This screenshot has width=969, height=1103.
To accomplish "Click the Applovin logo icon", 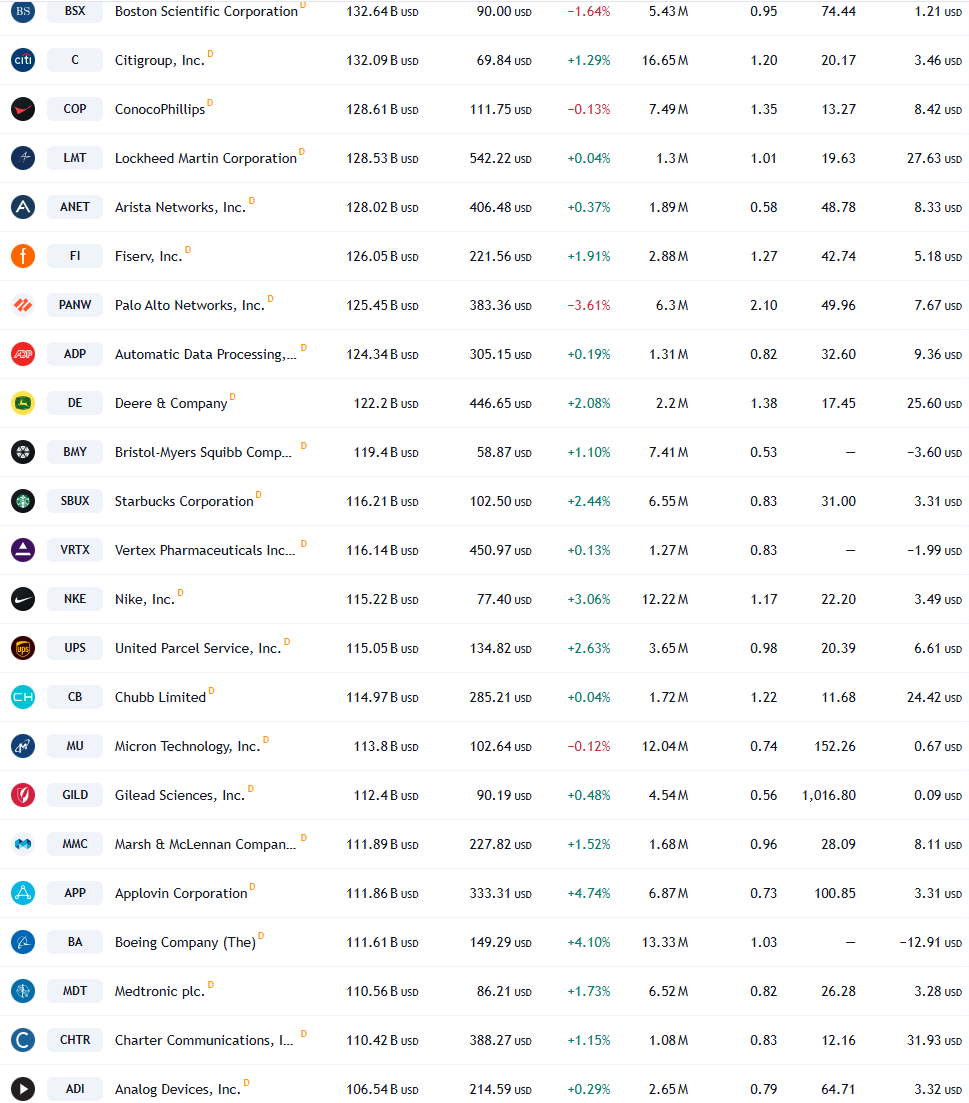I will coord(23,893).
